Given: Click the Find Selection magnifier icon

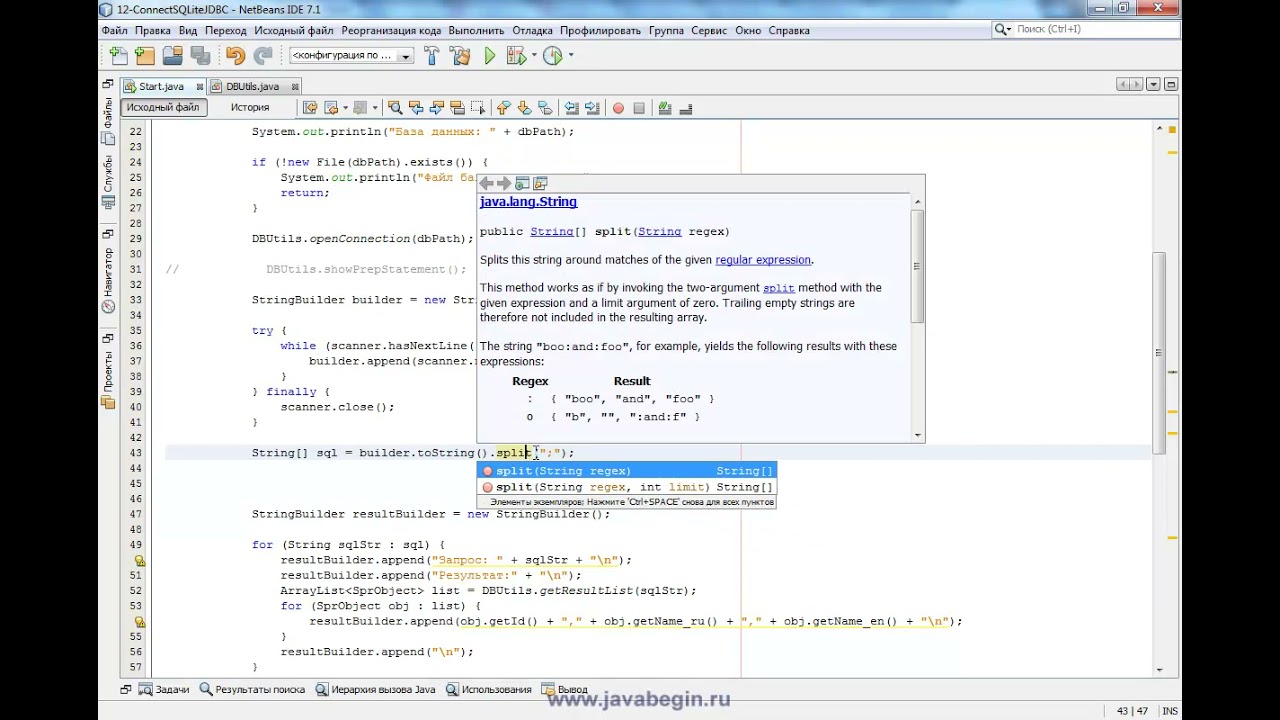Looking at the screenshot, I should (x=394, y=108).
